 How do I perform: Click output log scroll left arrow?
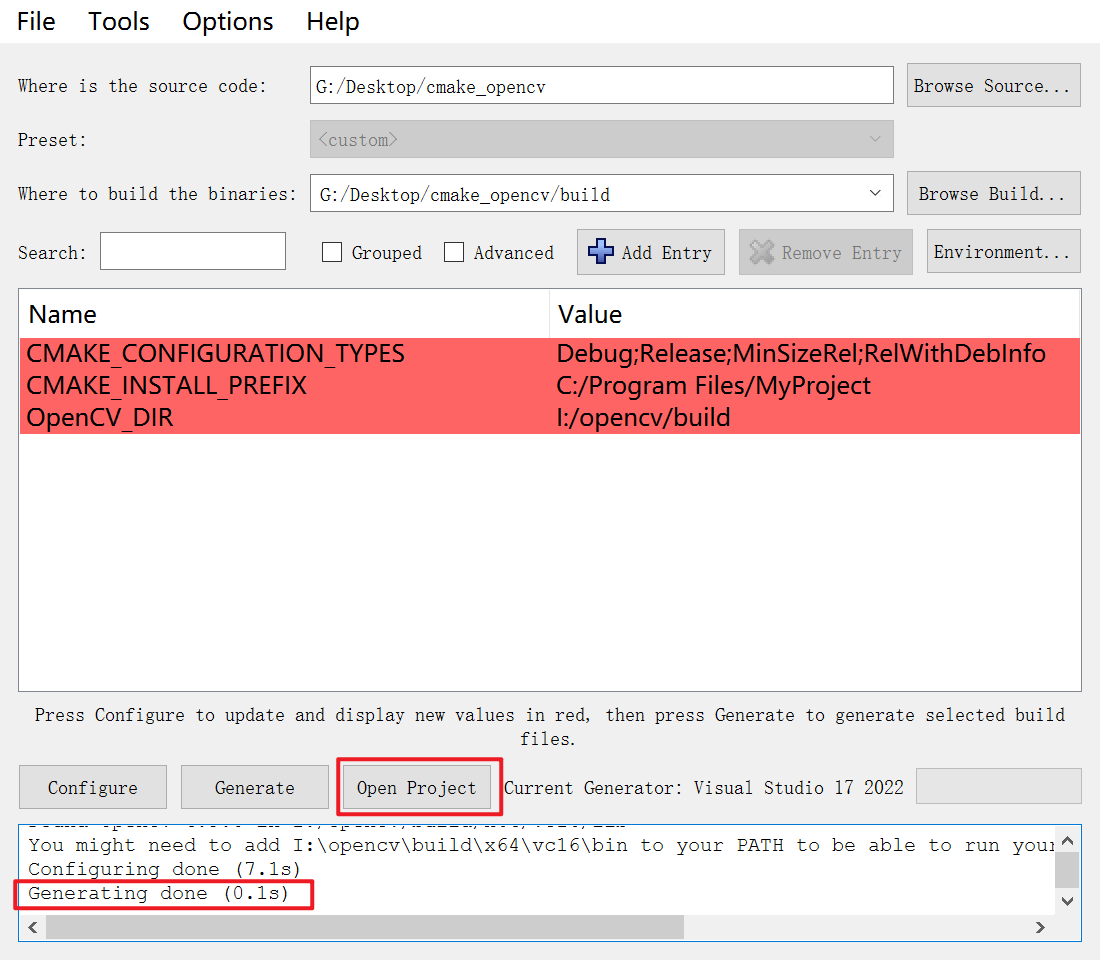(x=33, y=927)
